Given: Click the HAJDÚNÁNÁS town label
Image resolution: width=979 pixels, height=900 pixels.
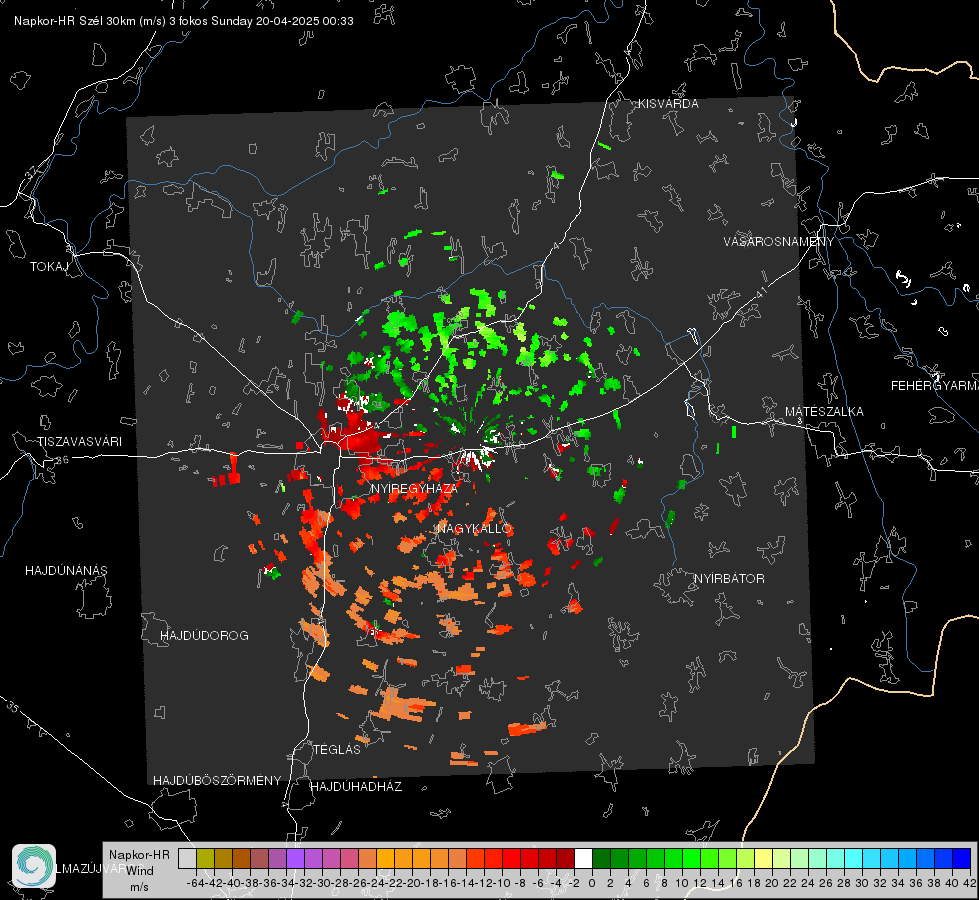Looking at the screenshot, I should pyautogui.click(x=66, y=571).
